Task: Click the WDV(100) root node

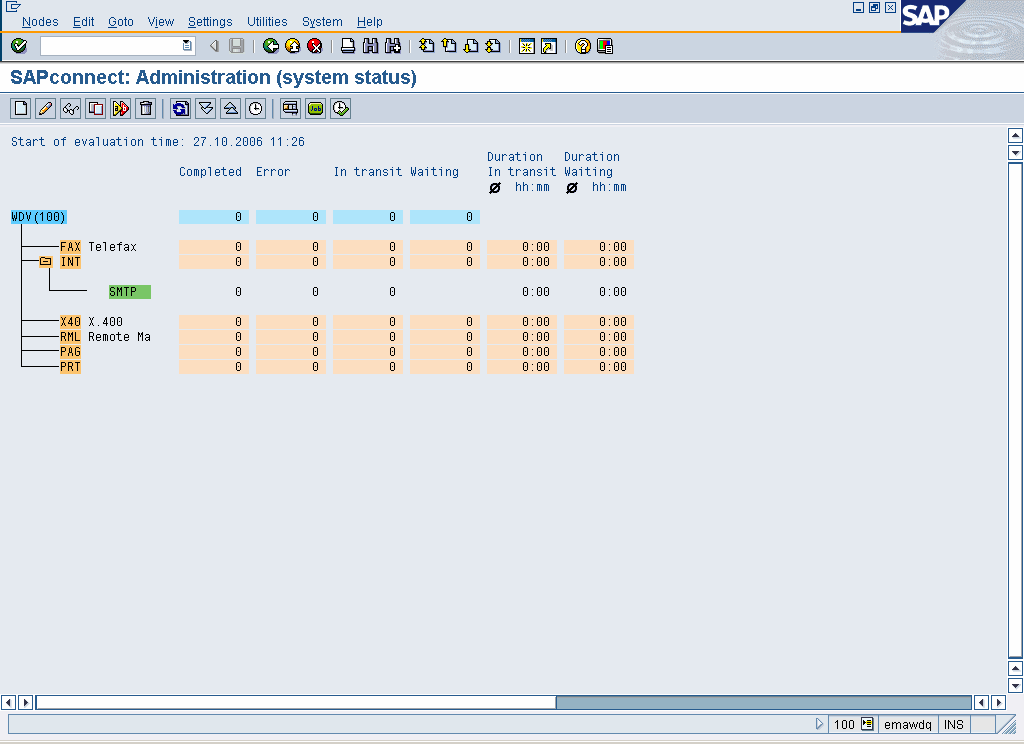Action: tap(39, 217)
